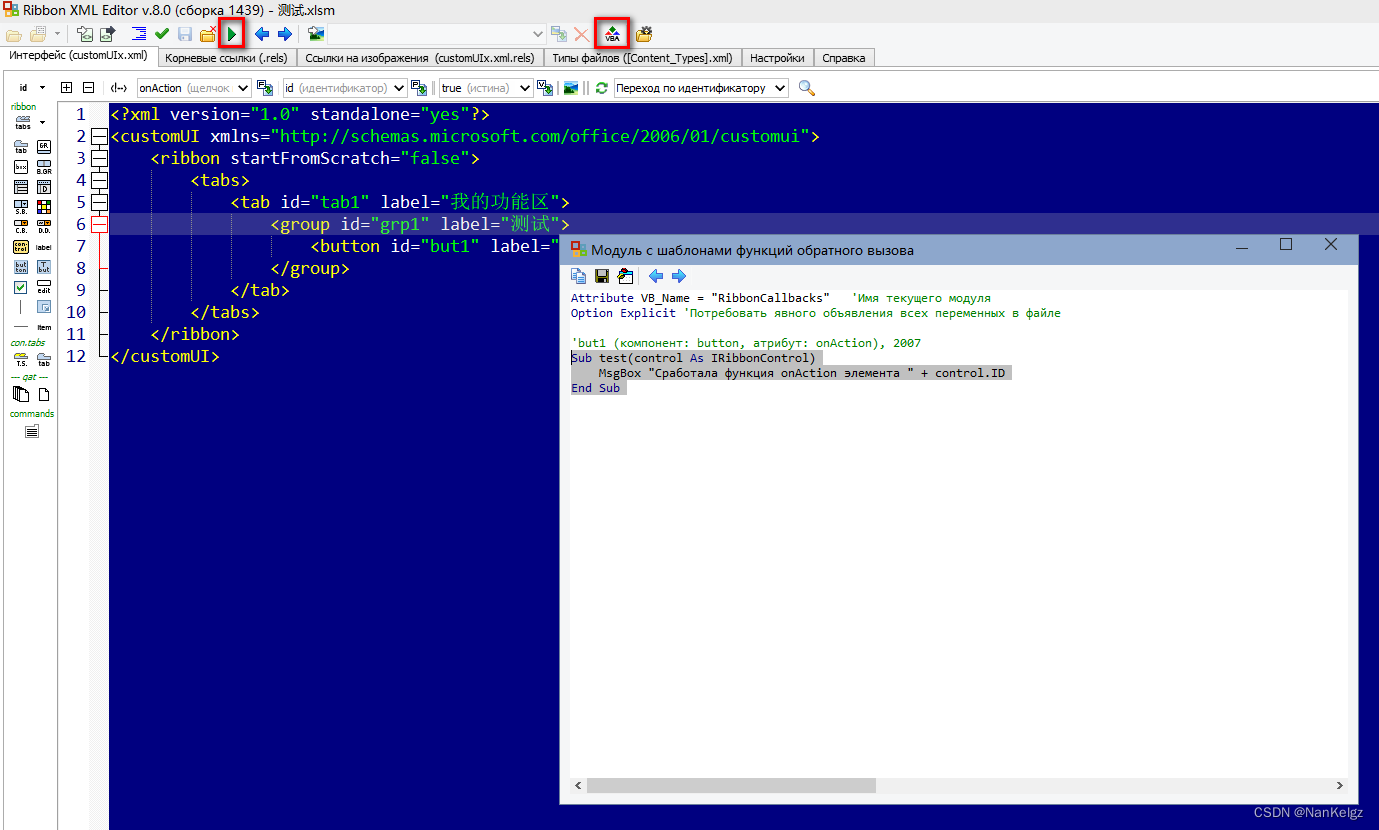
Task: Insert a label element from the sidebar
Action: click(x=44, y=247)
